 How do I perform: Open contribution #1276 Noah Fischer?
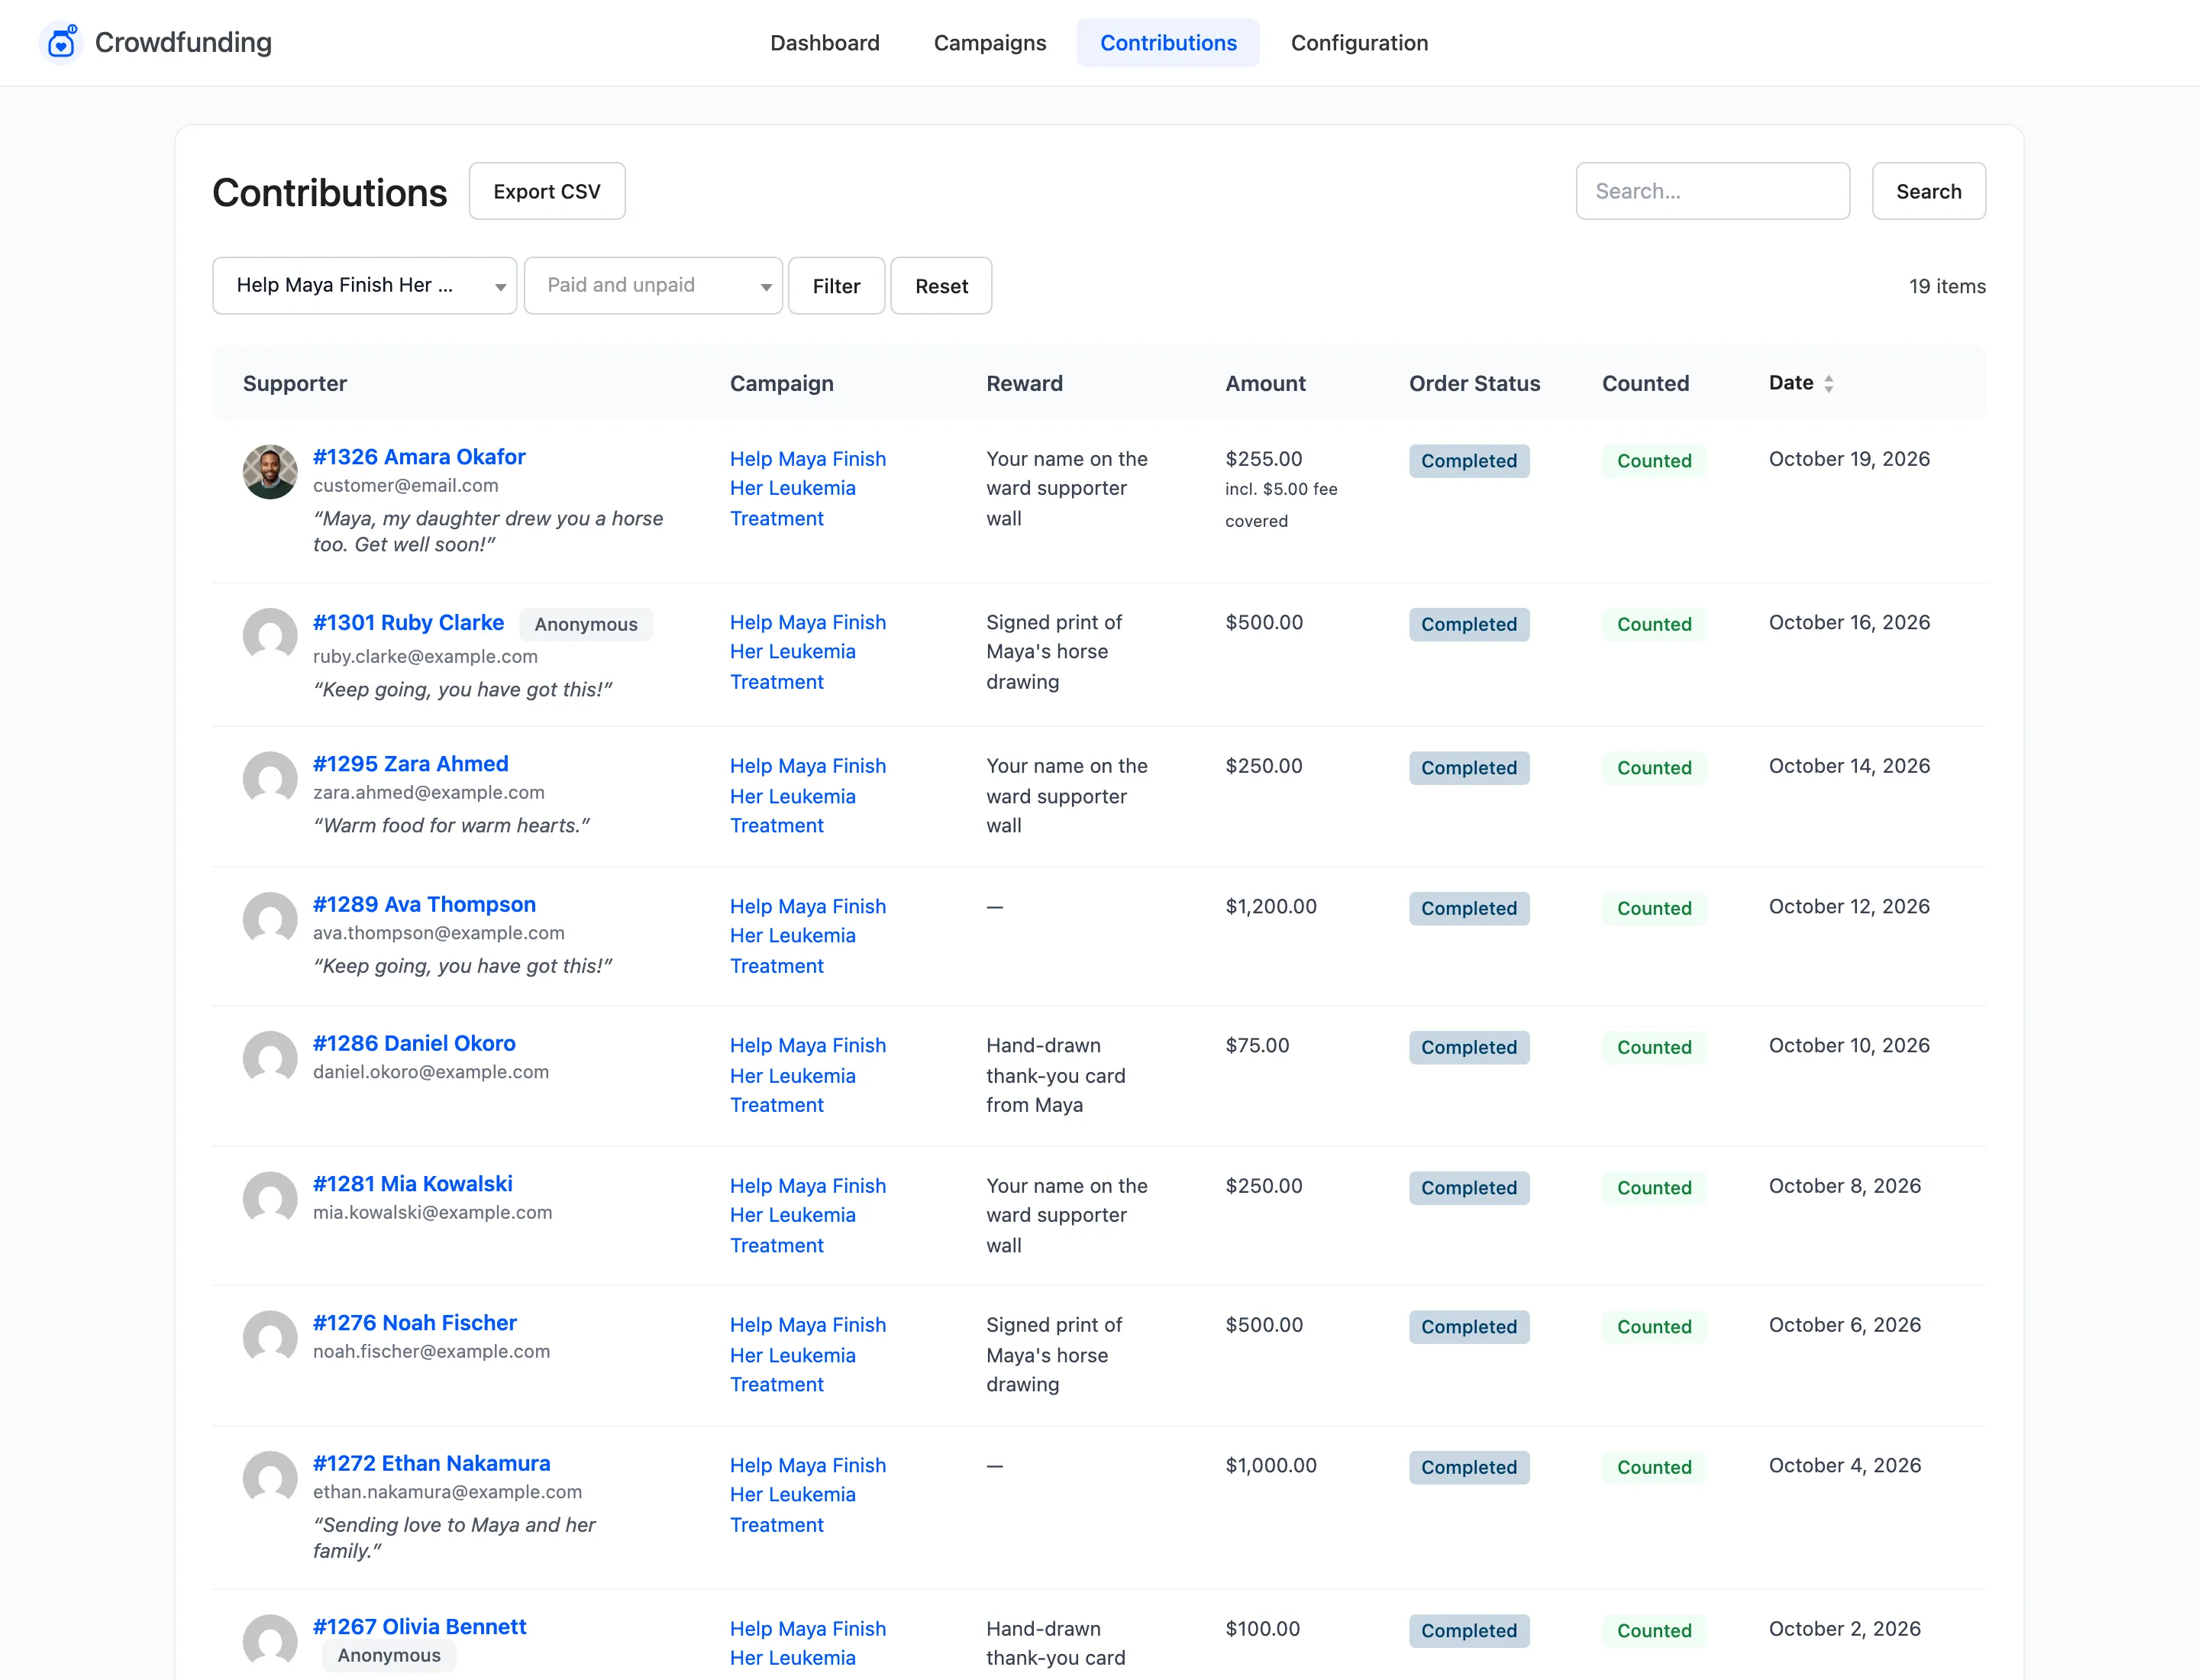(x=415, y=1323)
